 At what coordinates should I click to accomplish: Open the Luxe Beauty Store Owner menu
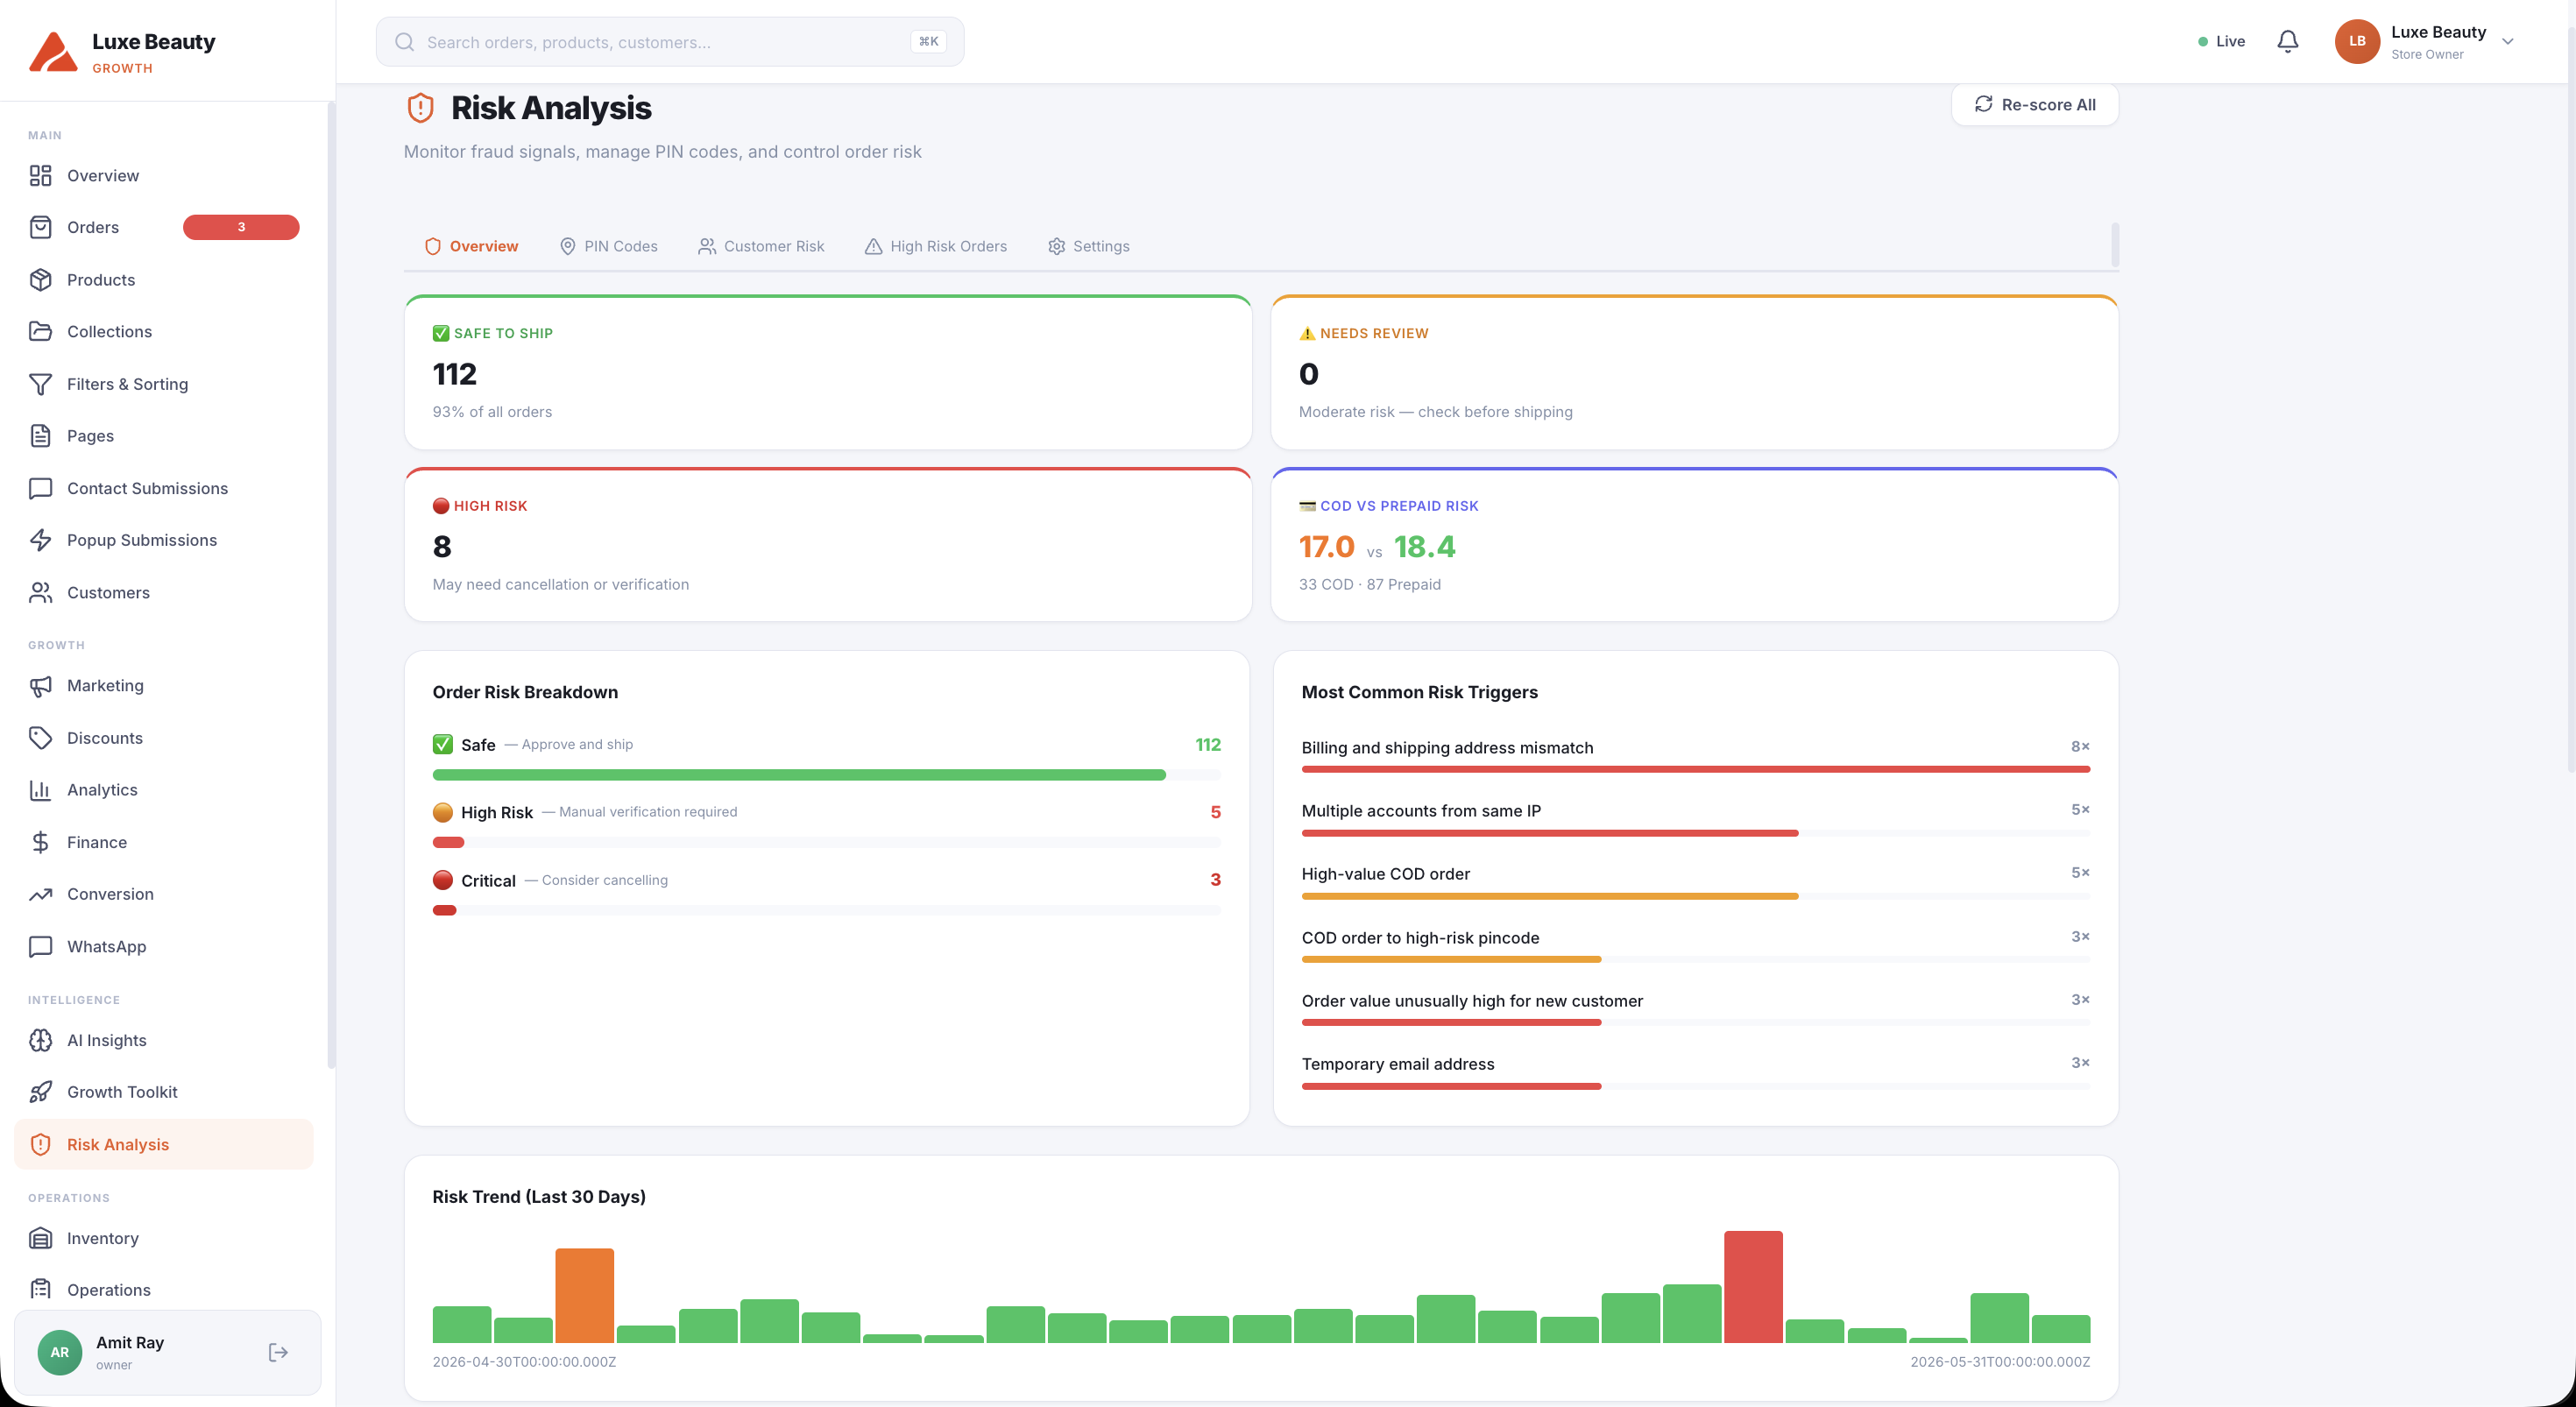pos(2425,42)
